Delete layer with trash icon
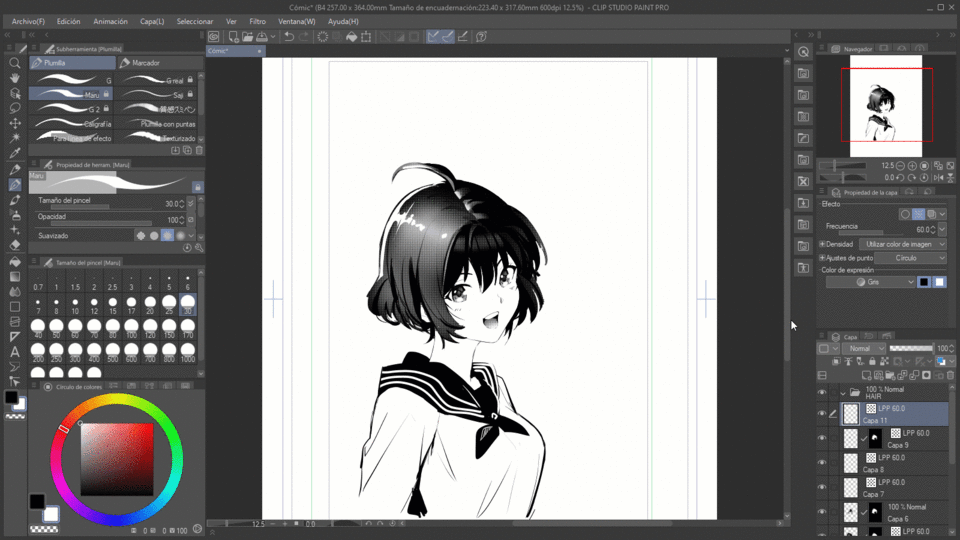960x540 pixels. point(950,375)
